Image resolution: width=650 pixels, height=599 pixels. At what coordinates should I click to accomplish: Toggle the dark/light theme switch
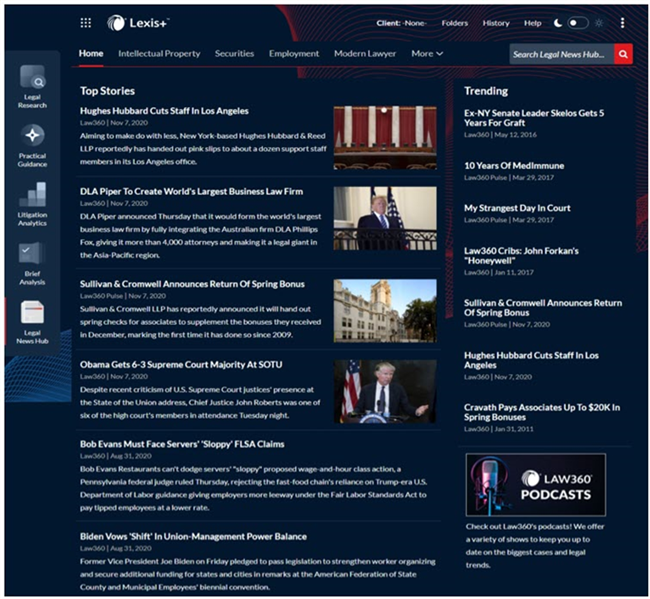[x=578, y=23]
